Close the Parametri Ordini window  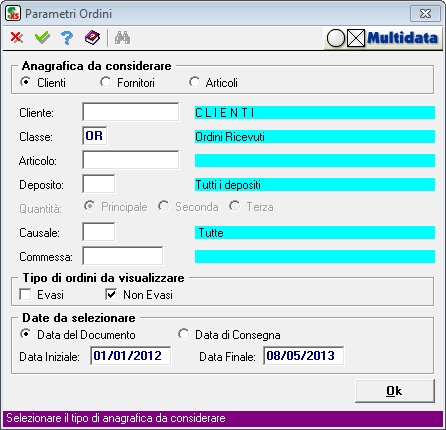click(x=425, y=14)
